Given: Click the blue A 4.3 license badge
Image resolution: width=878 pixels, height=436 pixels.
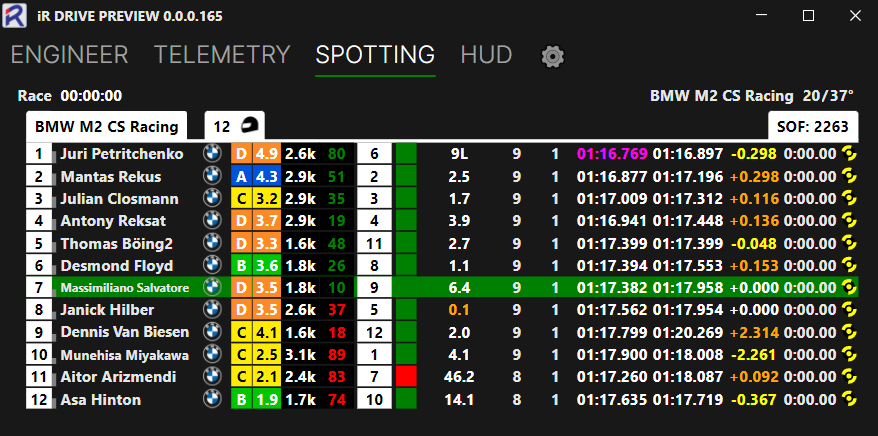Looking at the screenshot, I should point(255,177).
